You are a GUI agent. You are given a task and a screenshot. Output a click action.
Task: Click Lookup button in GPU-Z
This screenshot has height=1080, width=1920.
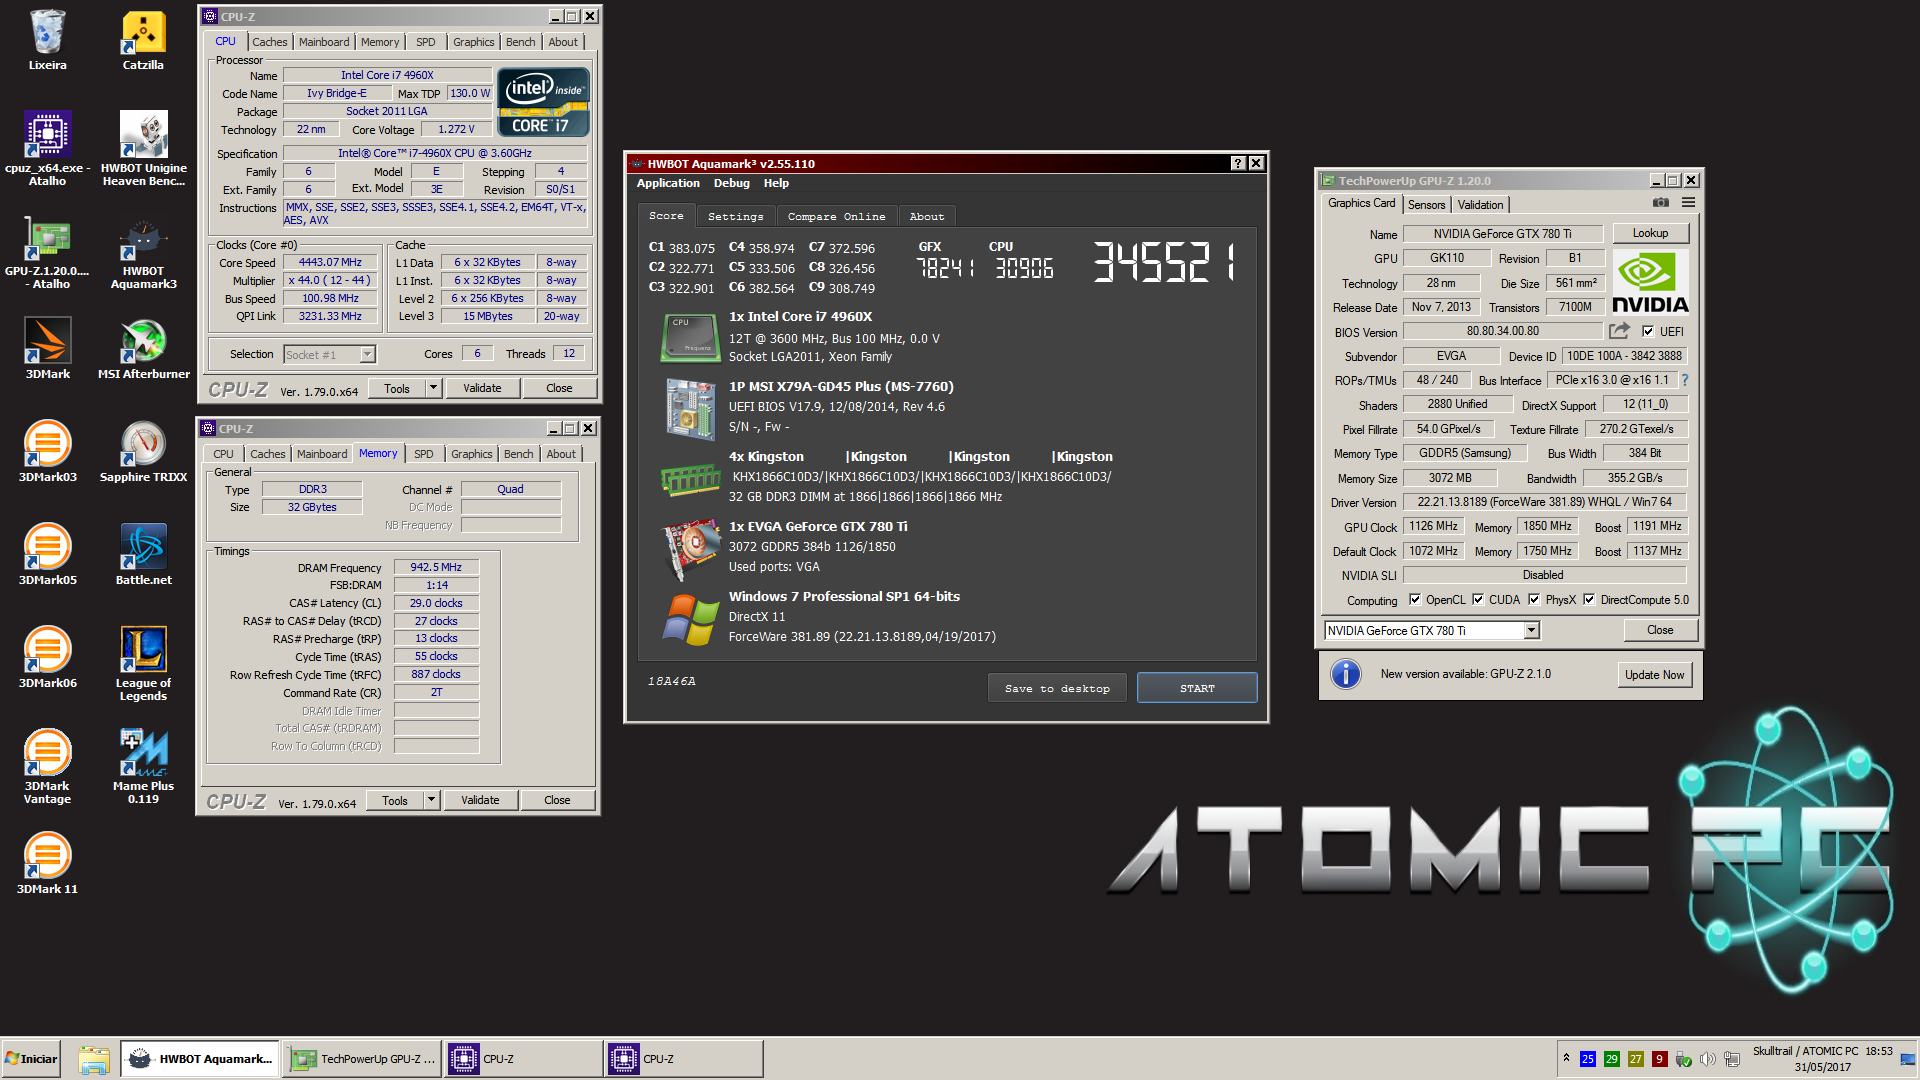point(1650,233)
